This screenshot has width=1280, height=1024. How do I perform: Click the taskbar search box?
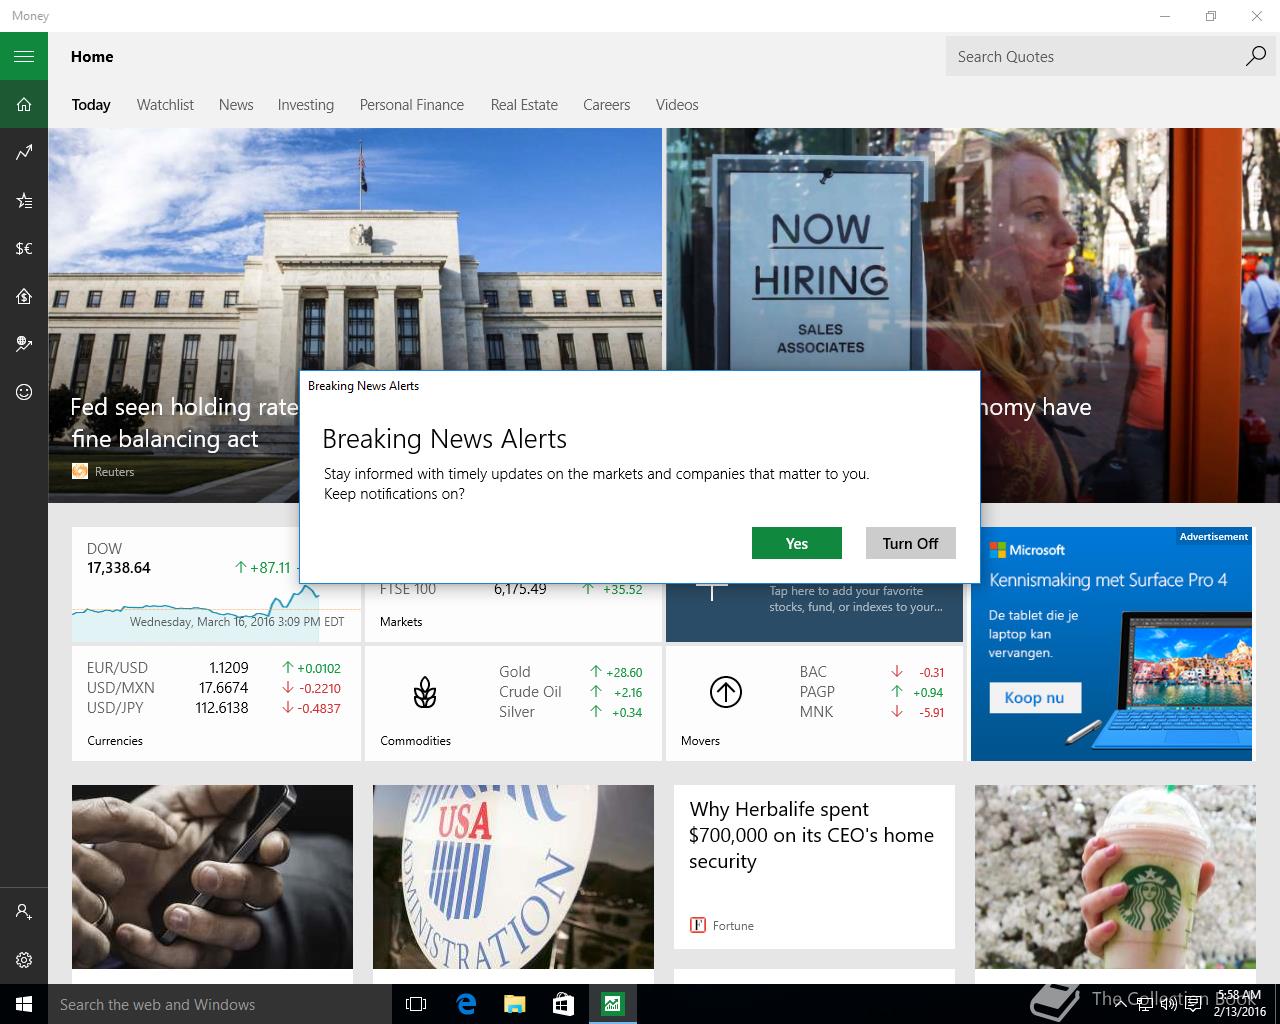coord(220,1004)
